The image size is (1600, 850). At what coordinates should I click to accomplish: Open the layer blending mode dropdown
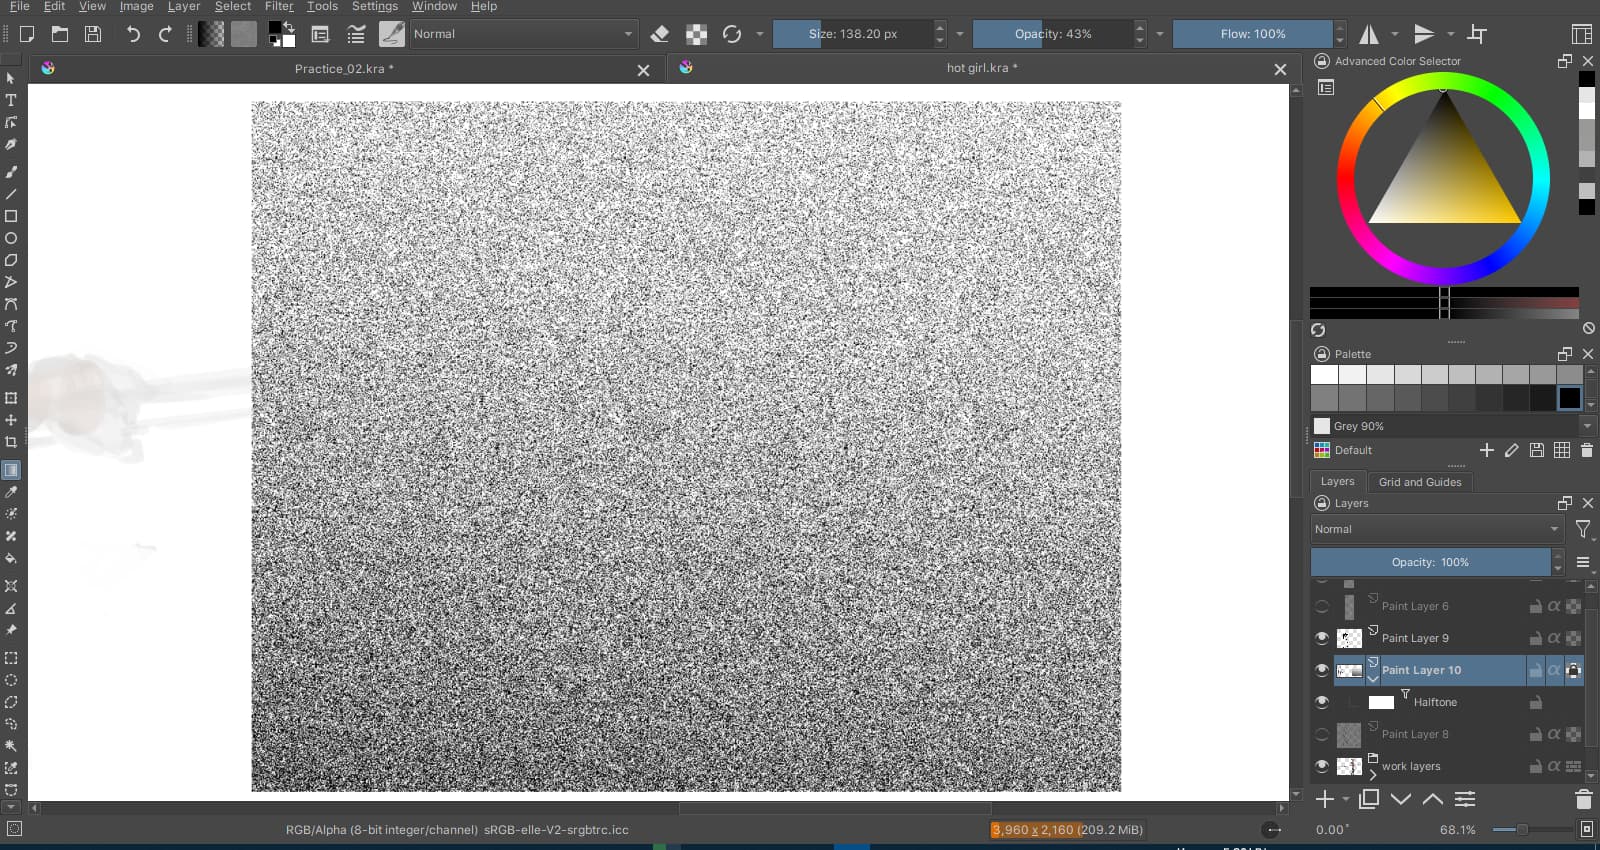[1436, 529]
